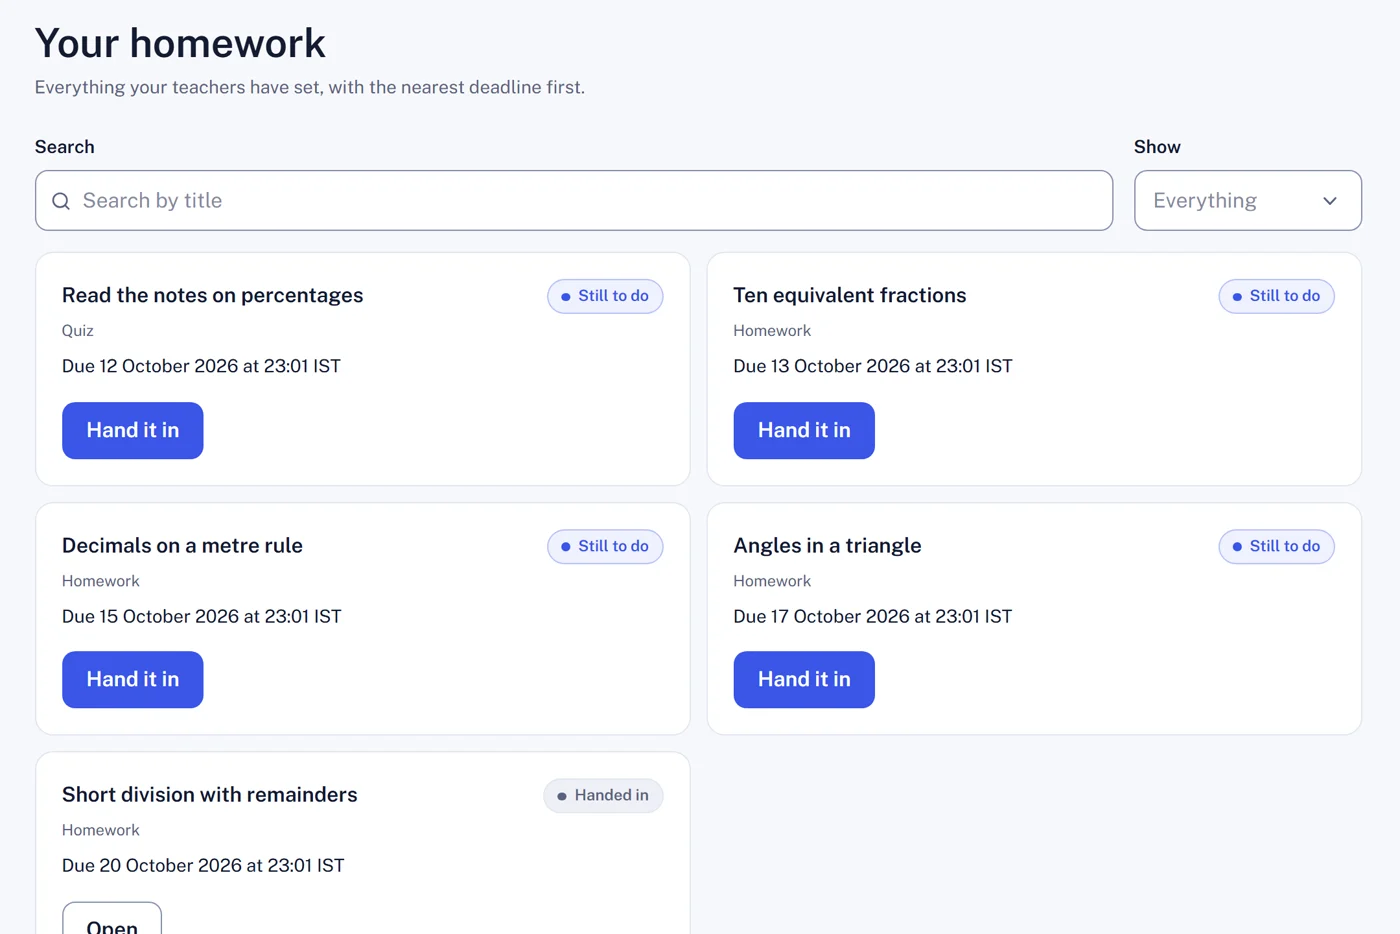The image size is (1400, 934).
Task: Hand in Ten equivalent fractions homework
Action: click(804, 431)
